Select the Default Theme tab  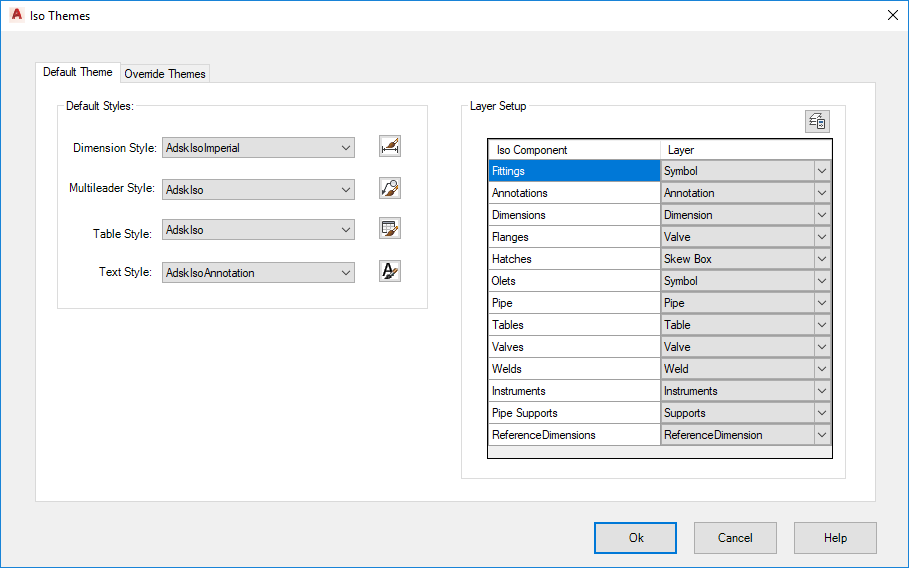point(78,73)
